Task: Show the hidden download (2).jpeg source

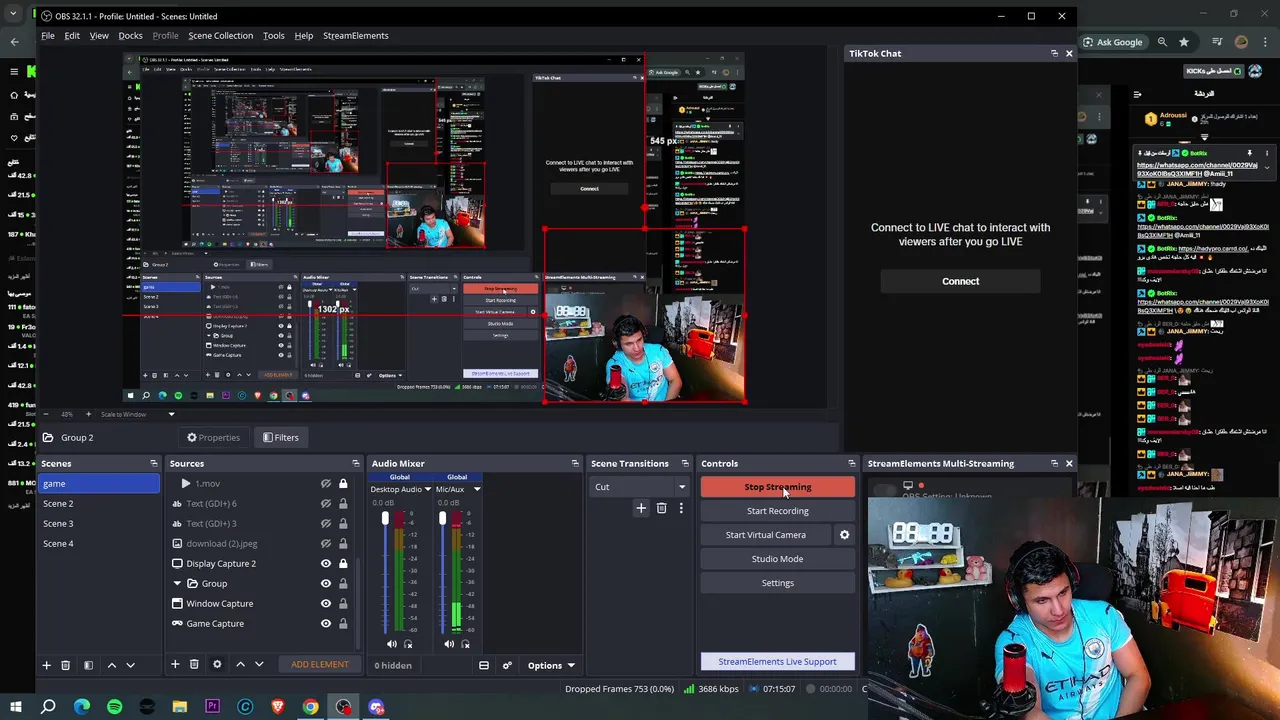Action: (326, 543)
